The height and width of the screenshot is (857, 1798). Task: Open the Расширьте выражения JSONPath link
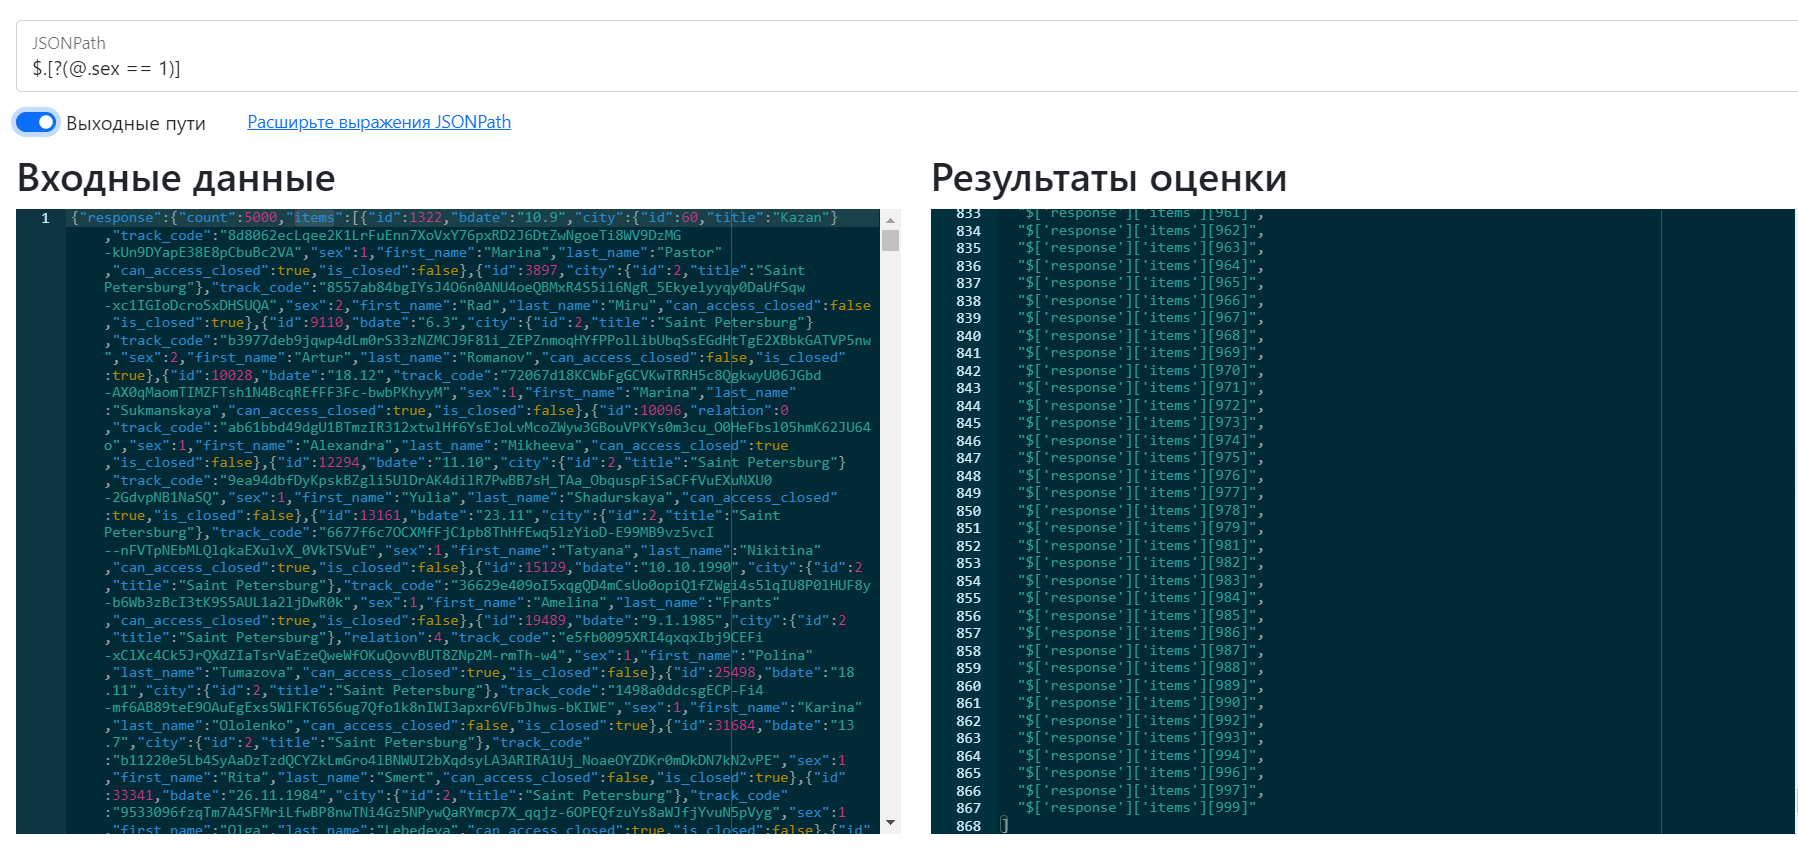click(x=379, y=122)
